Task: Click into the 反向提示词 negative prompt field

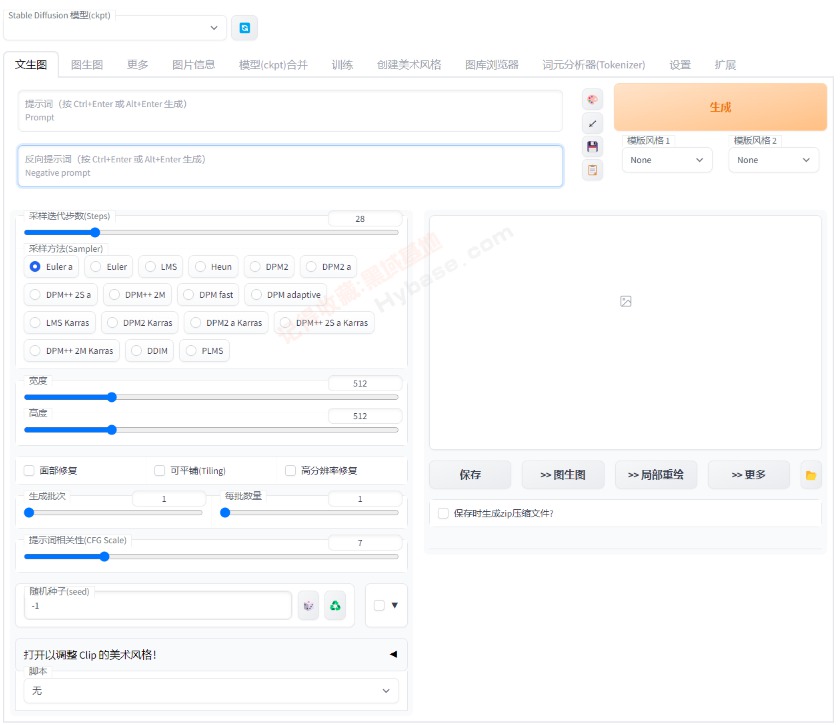Action: click(290, 166)
